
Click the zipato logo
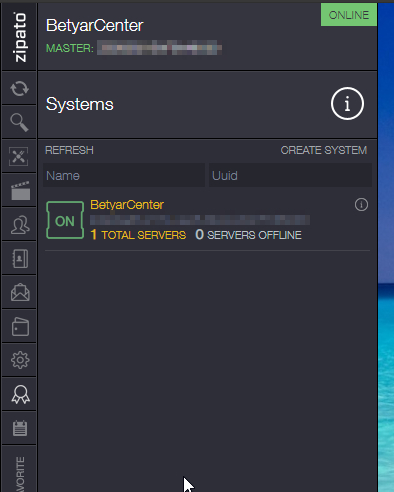(19, 37)
